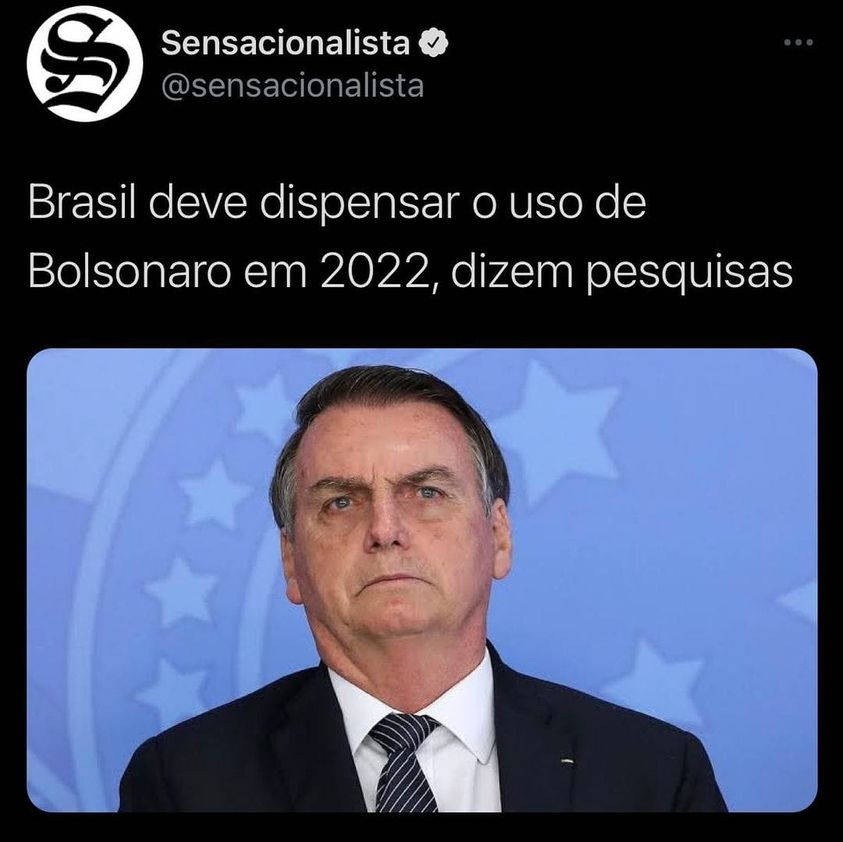Click the tweet line "Brasil deve dispensar o uso de"

[x=337, y=203]
